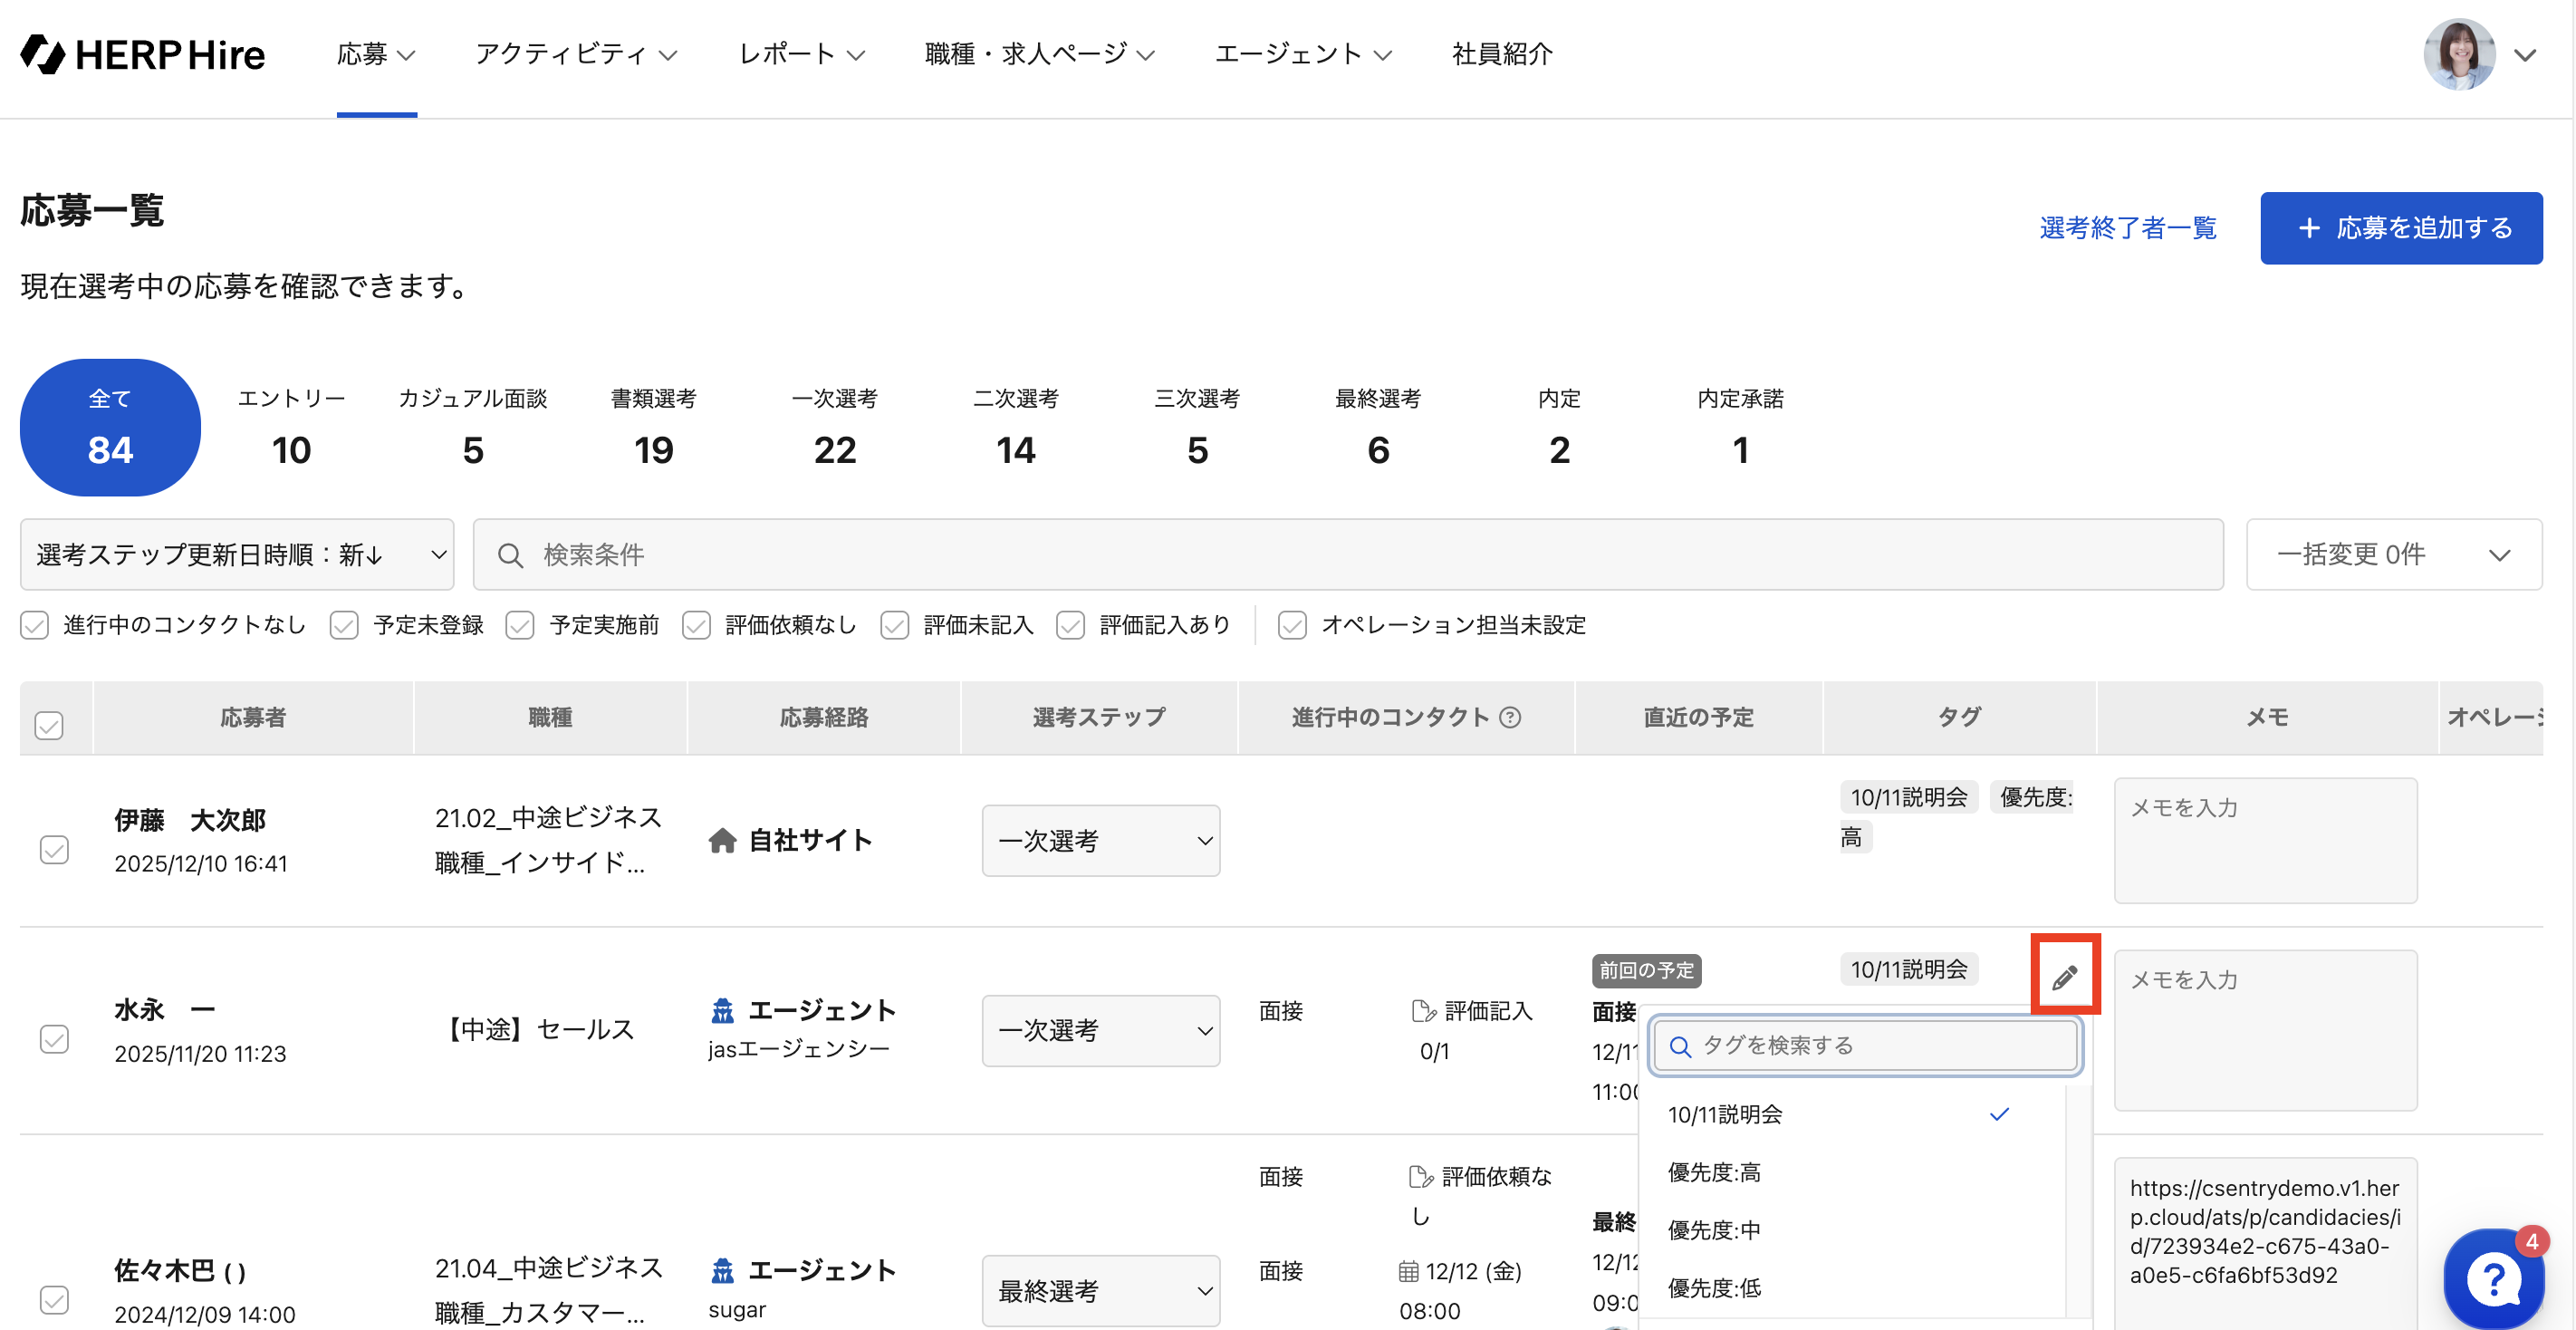Viewport: 2576px width, 1330px height.
Task: Click the pencil edit-tags icon
Action: click(2064, 977)
